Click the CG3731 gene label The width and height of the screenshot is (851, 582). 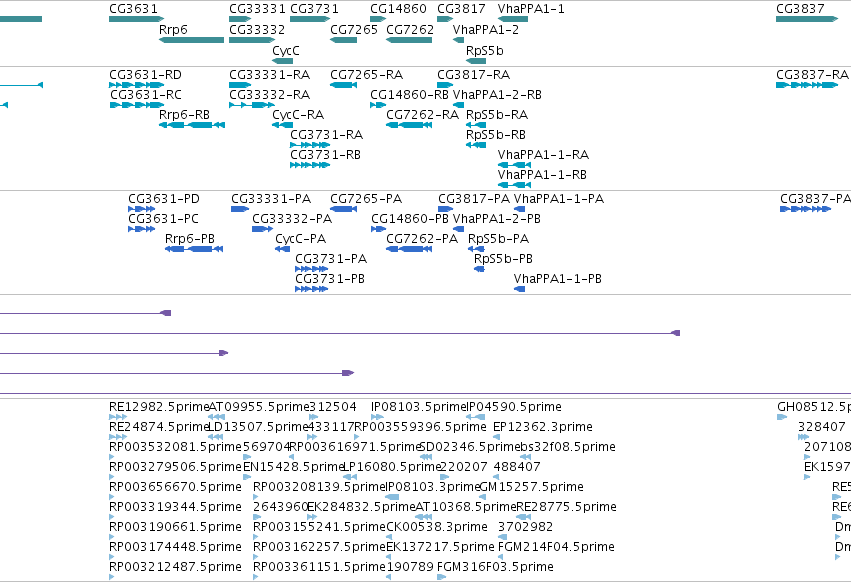(x=314, y=9)
